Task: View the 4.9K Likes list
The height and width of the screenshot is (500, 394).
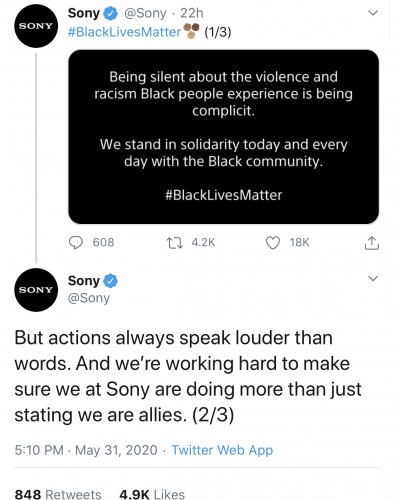Action: [152, 494]
